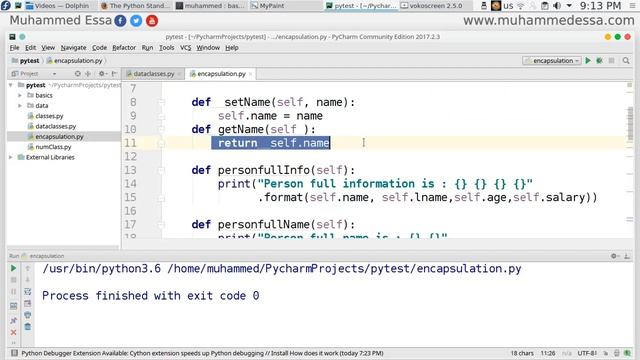Toggle soft-wrap in Run console
Viewport: 640px width, 360px height.
tap(28, 291)
